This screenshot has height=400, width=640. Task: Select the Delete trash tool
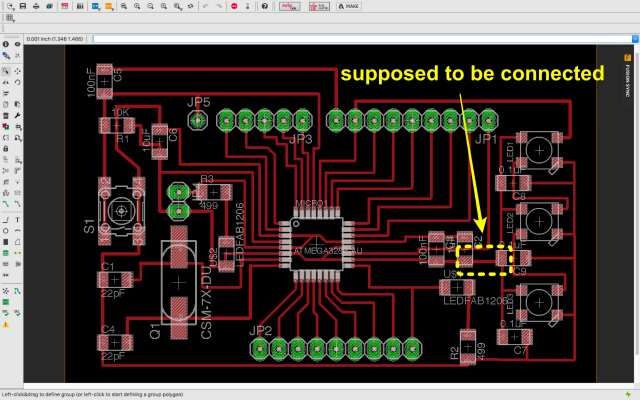point(6,116)
